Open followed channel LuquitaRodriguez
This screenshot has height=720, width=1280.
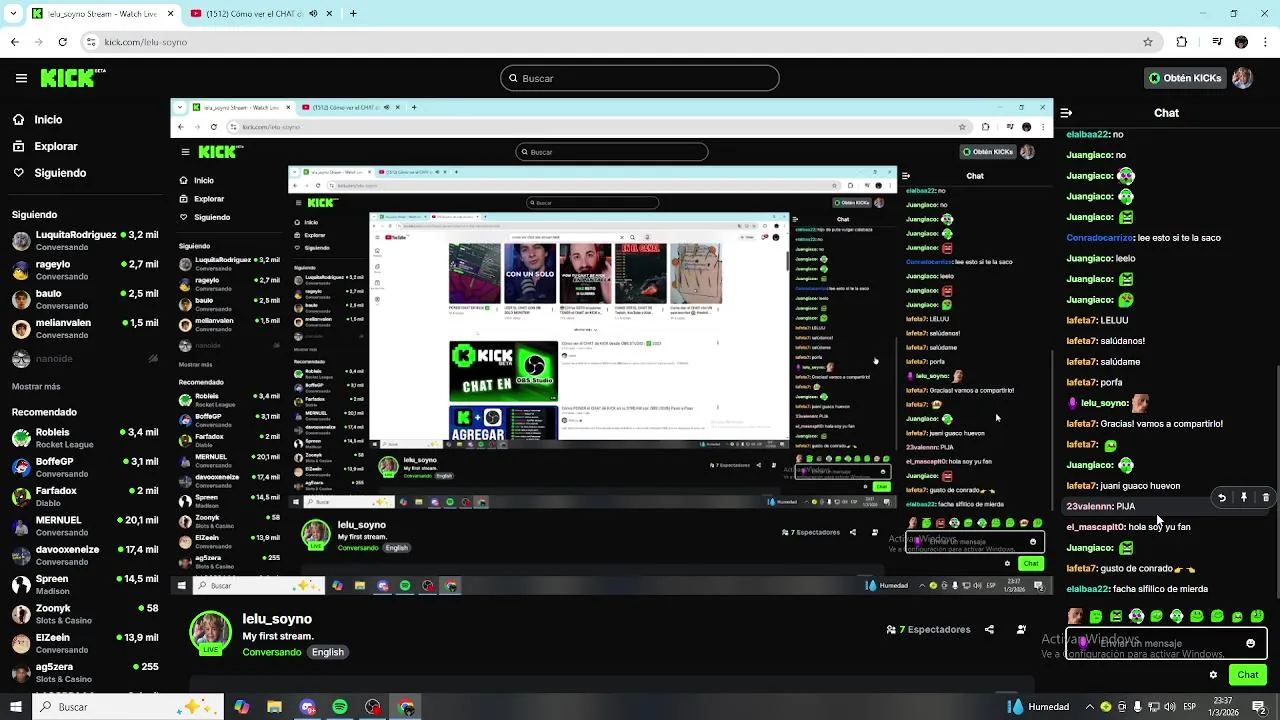pos(84,240)
